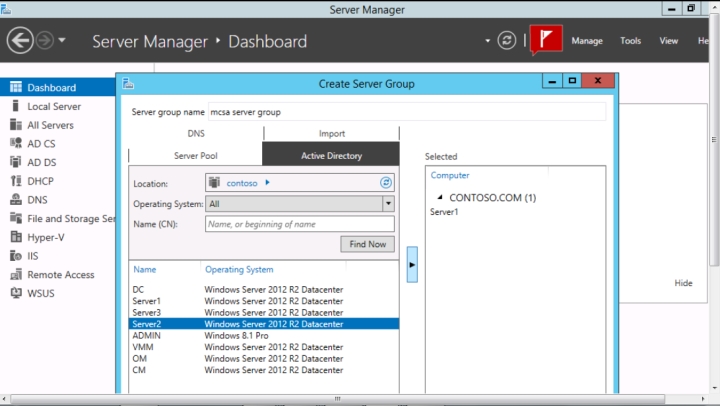This screenshot has height=406, width=720.
Task: Select the VMM computer row
Action: pyautogui.click(x=264, y=347)
